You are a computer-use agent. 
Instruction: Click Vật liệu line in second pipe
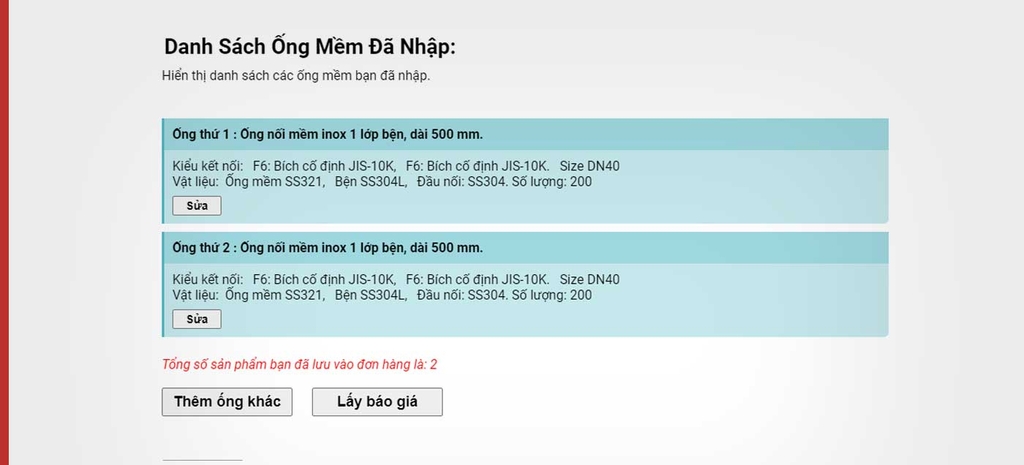point(382,295)
